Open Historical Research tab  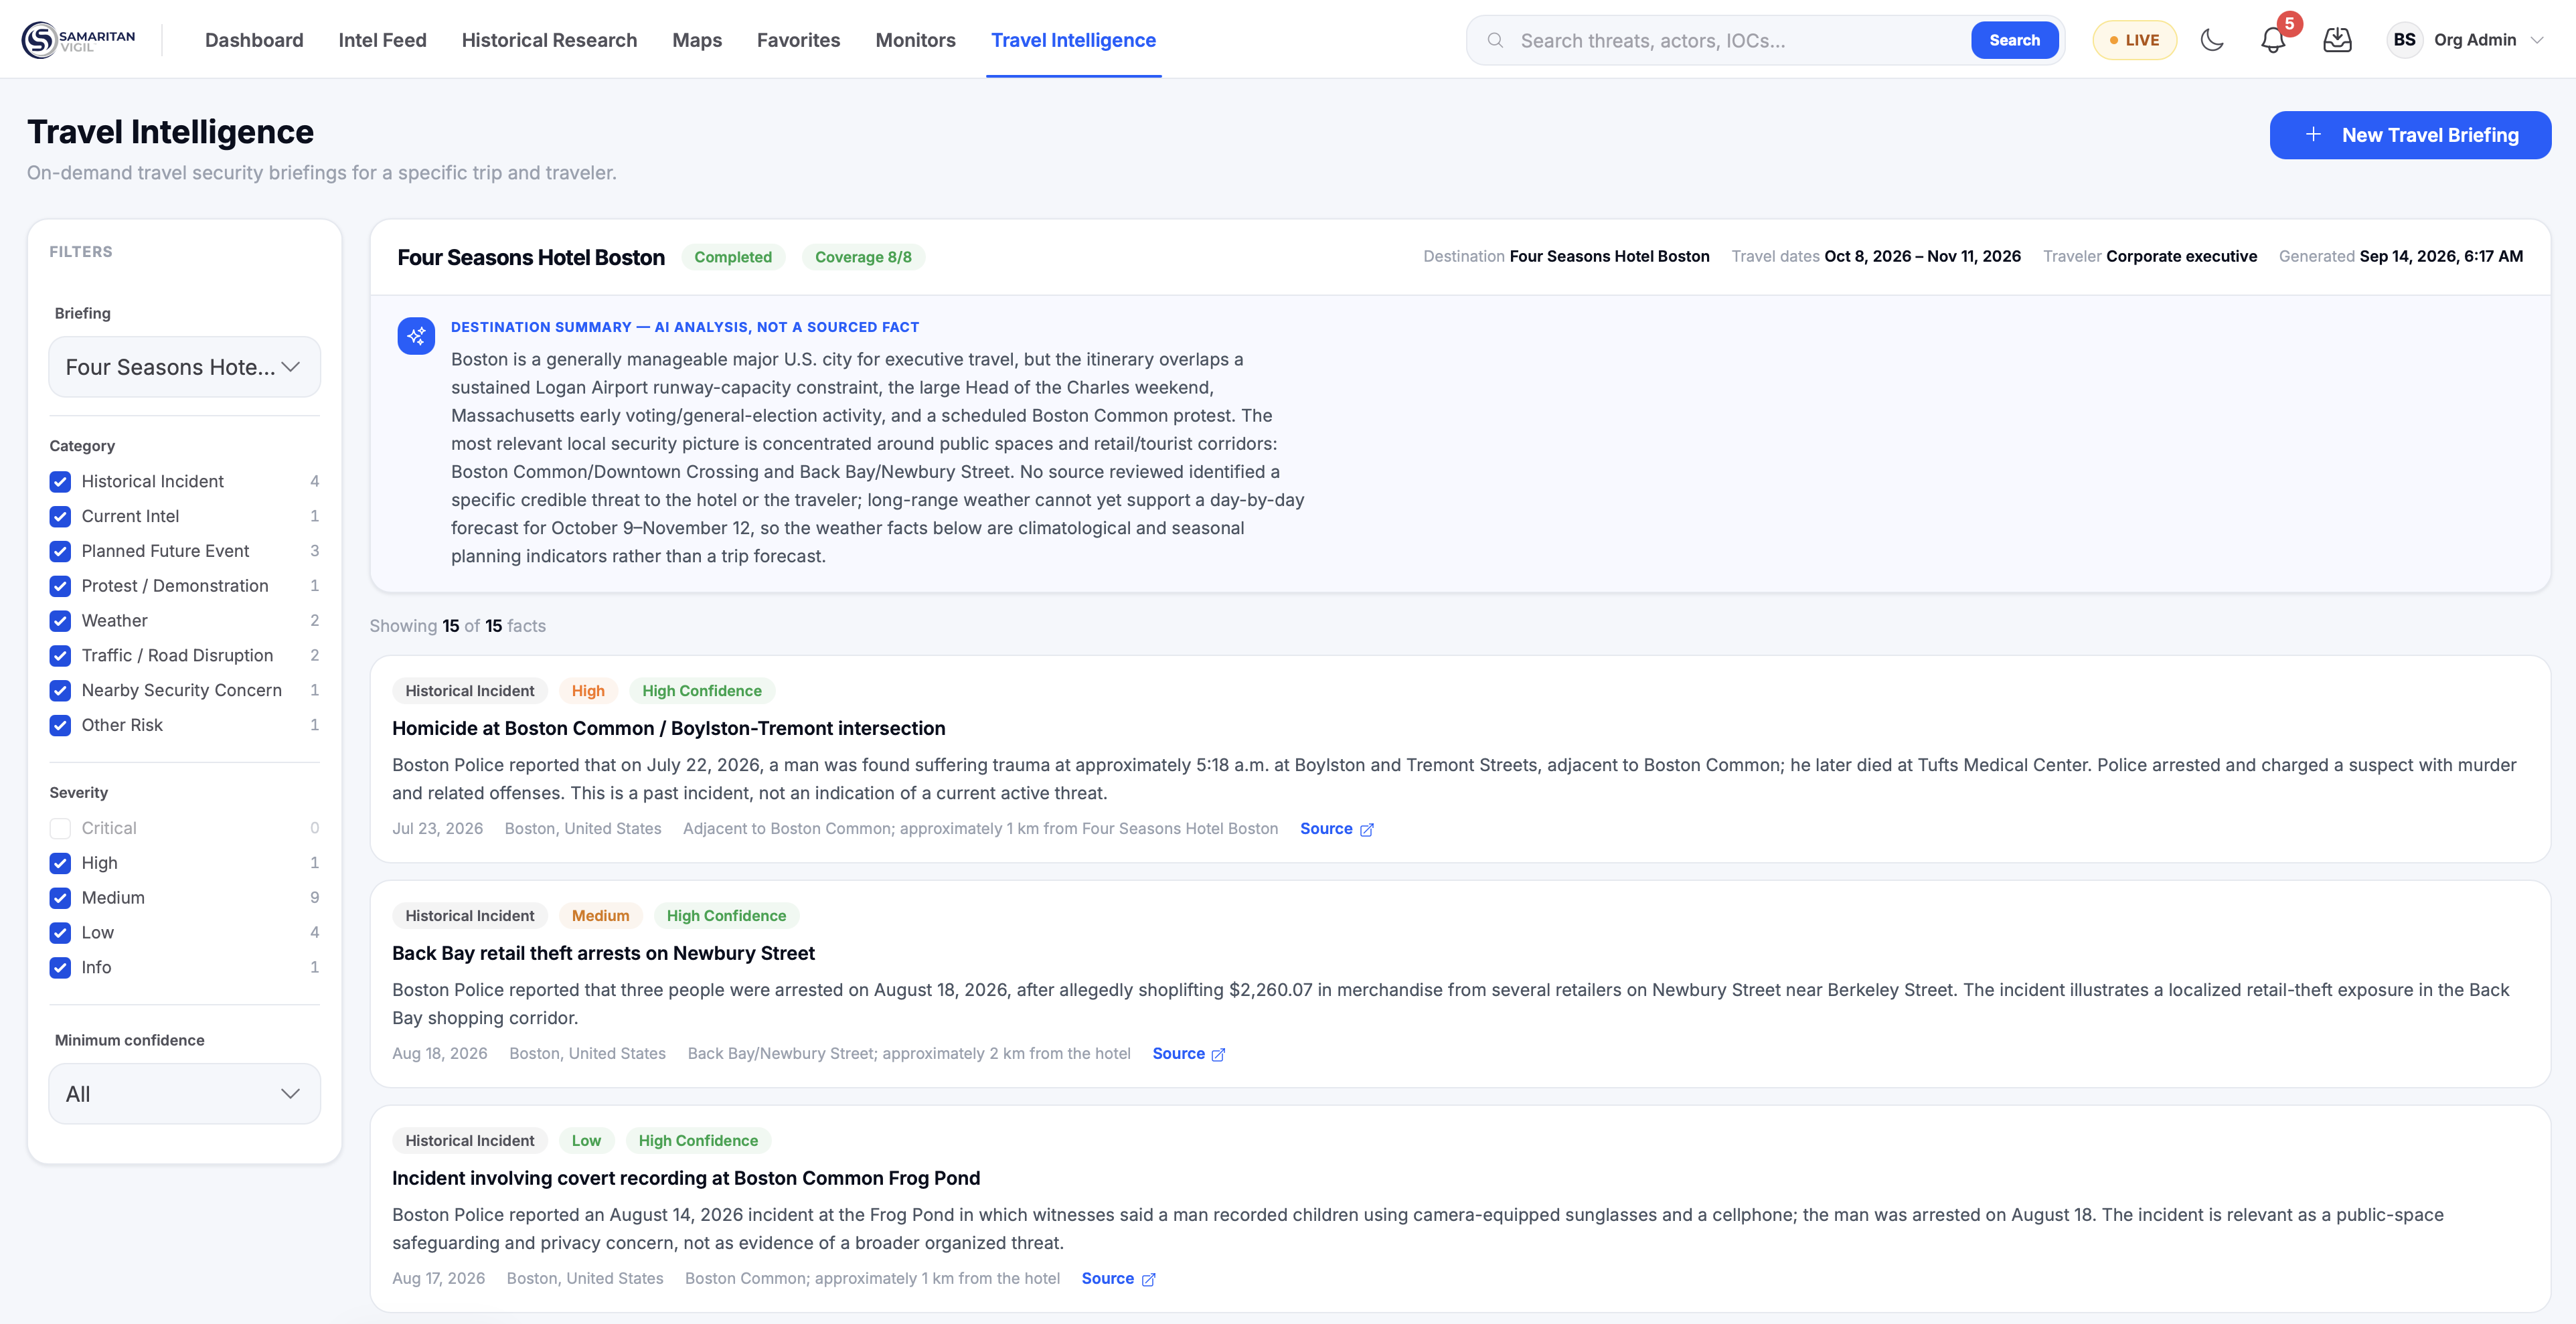pyautogui.click(x=549, y=40)
